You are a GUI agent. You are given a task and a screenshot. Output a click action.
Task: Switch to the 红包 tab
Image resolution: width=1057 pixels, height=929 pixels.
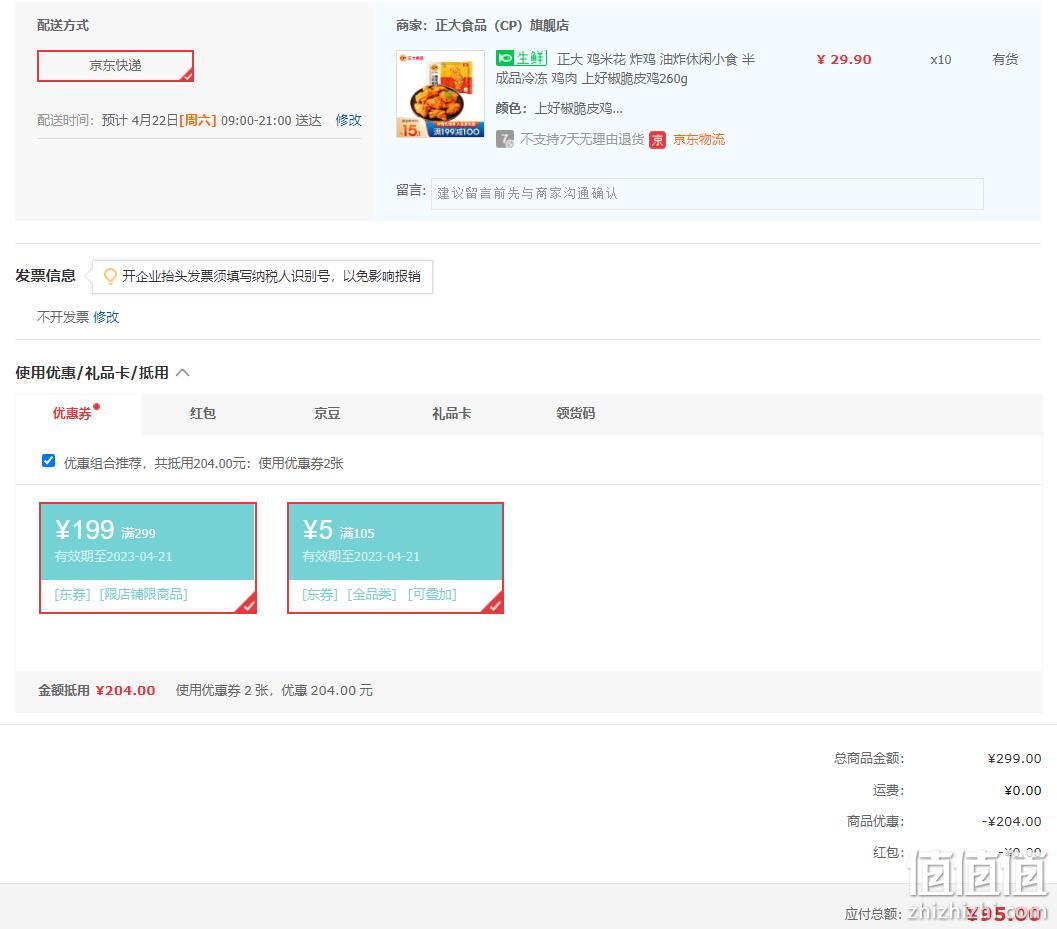coord(202,413)
